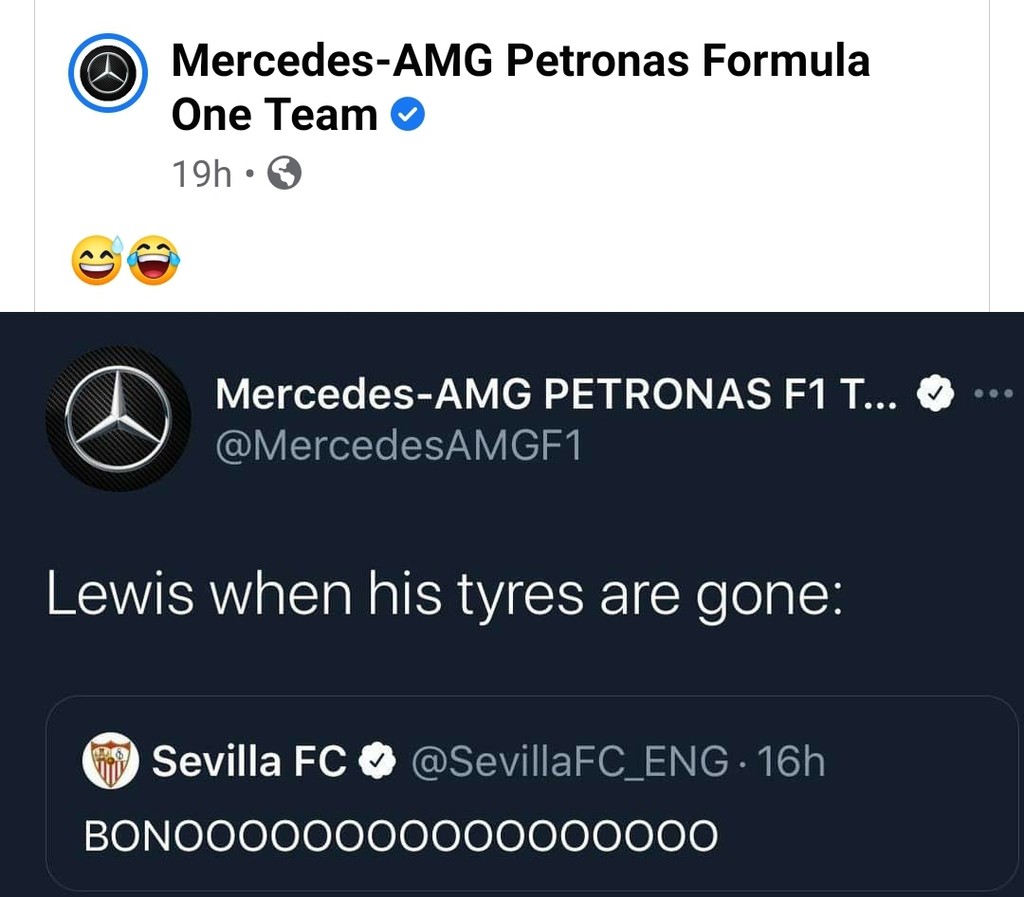The width and height of the screenshot is (1024, 897).
Task: Click the tears of joy emoji
Action: pos(154,262)
